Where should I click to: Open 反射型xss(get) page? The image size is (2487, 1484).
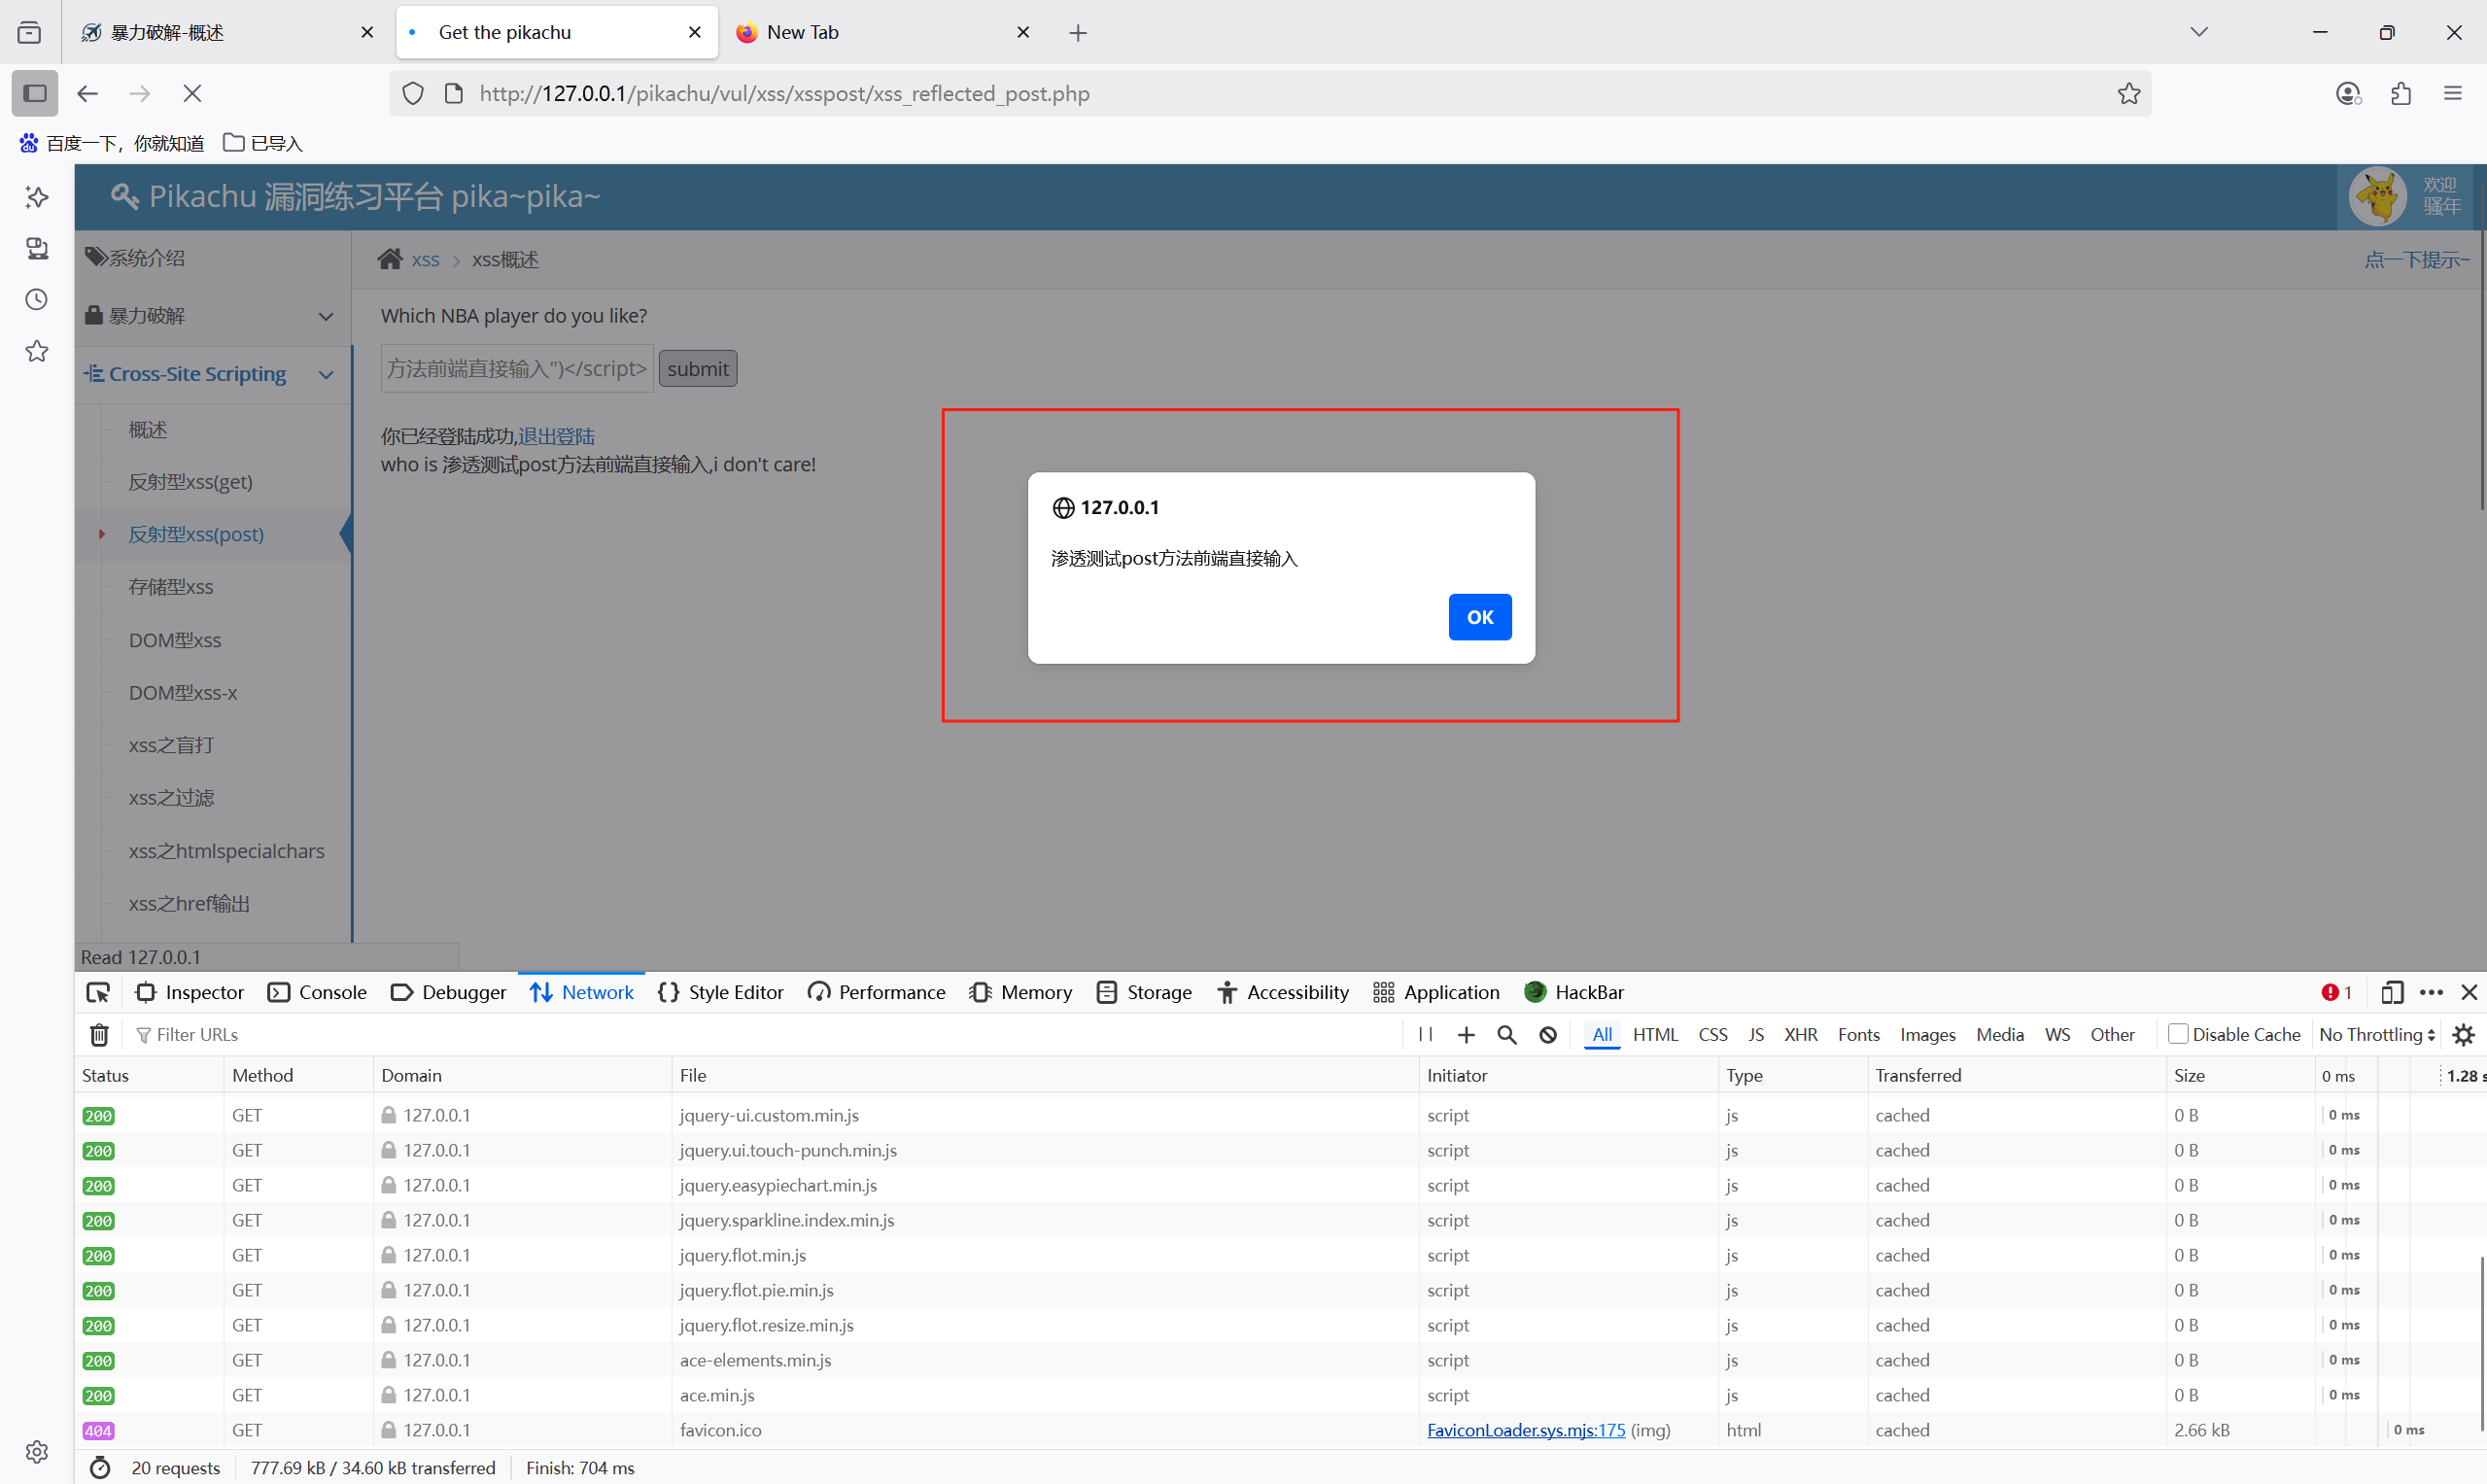coord(190,482)
